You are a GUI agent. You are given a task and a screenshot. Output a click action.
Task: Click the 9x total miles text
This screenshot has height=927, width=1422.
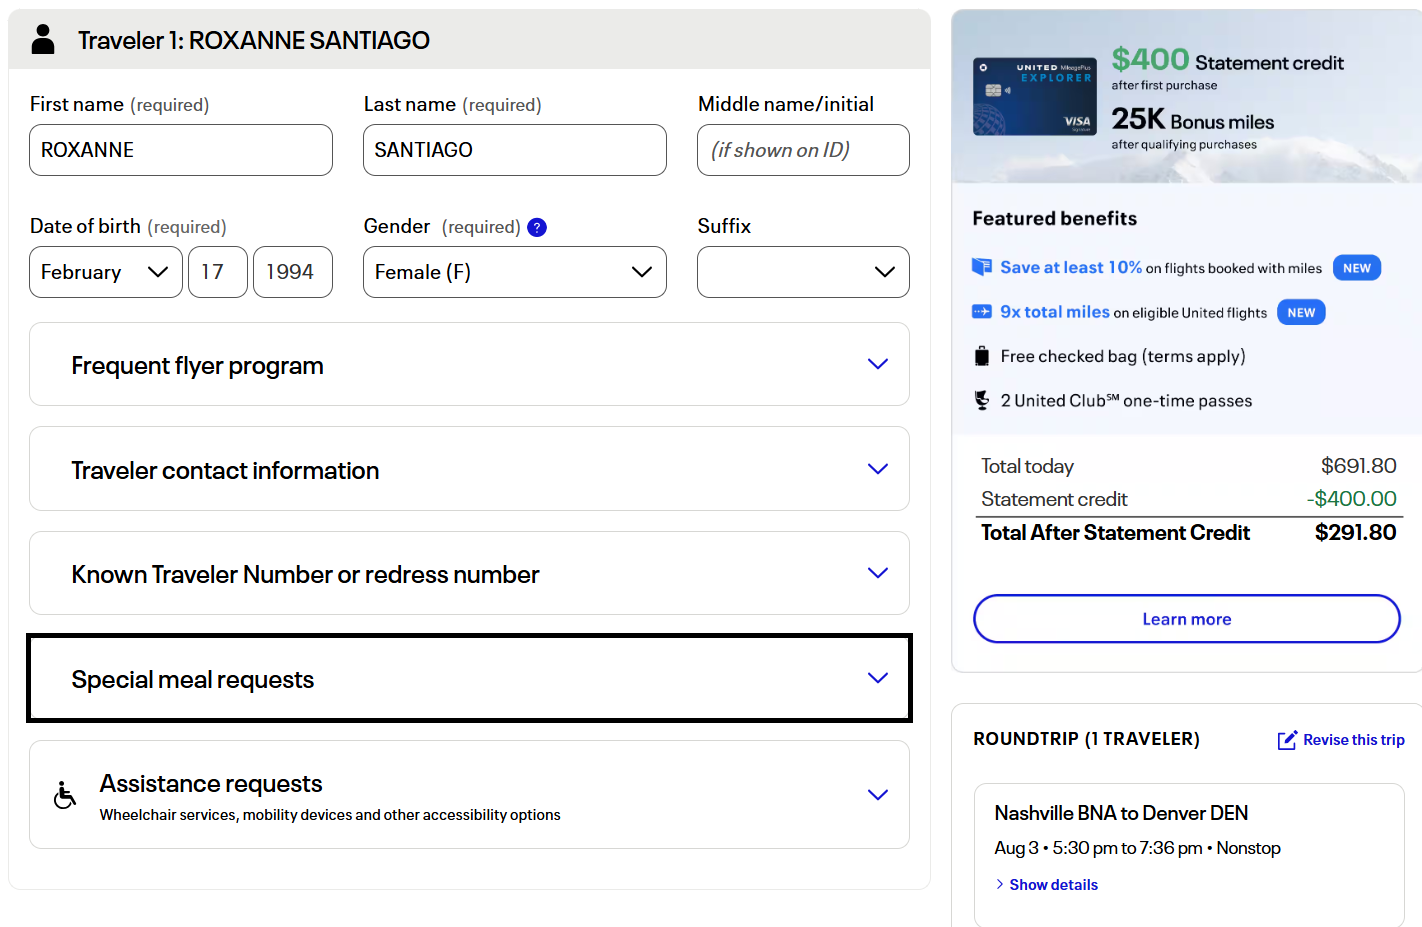(x=1055, y=312)
